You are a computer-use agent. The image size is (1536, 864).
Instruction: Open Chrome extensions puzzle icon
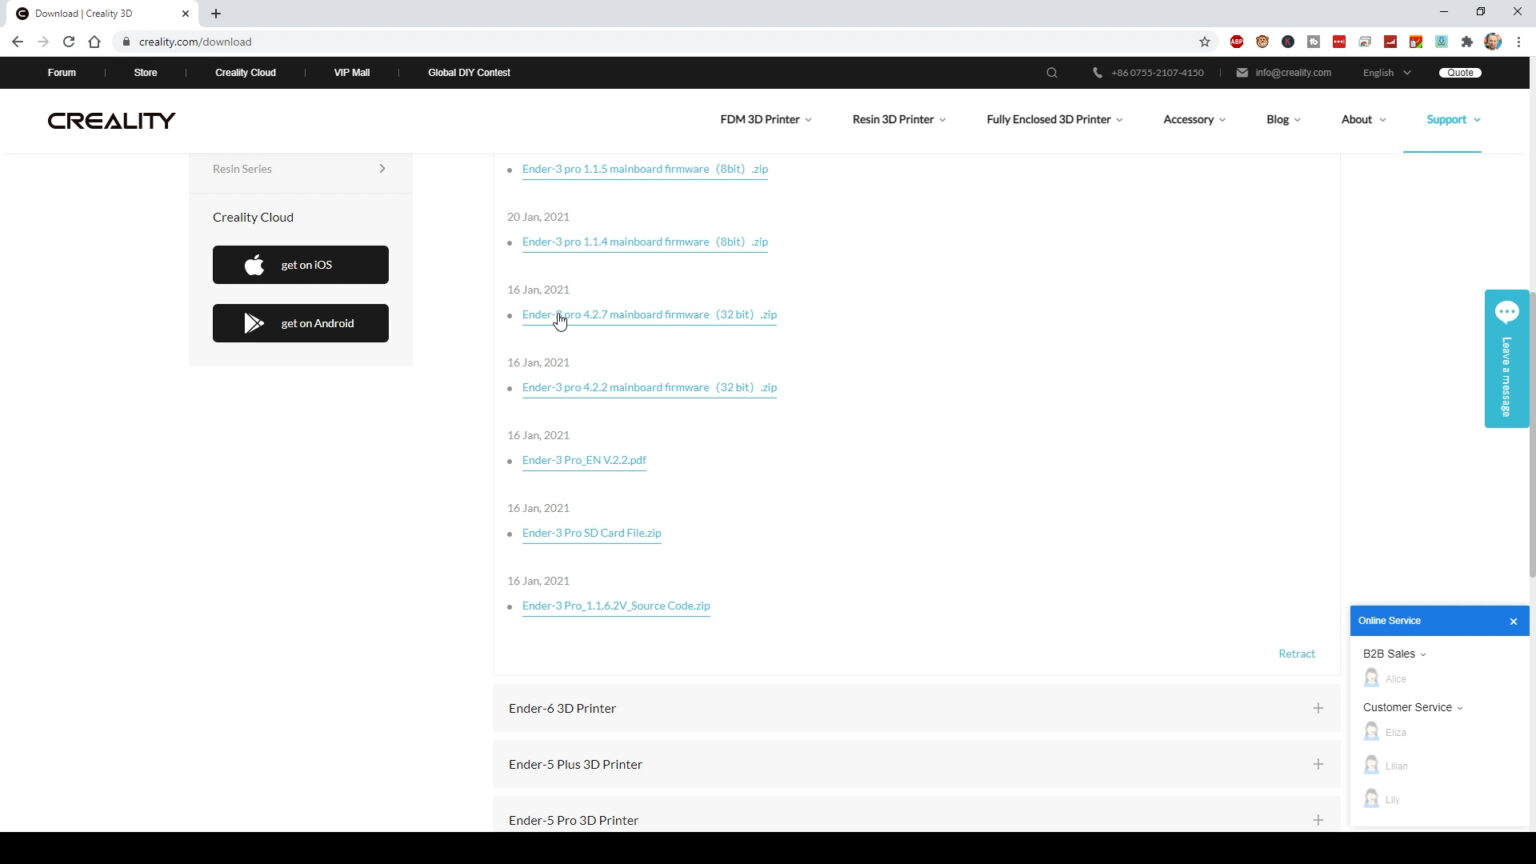(x=1466, y=42)
